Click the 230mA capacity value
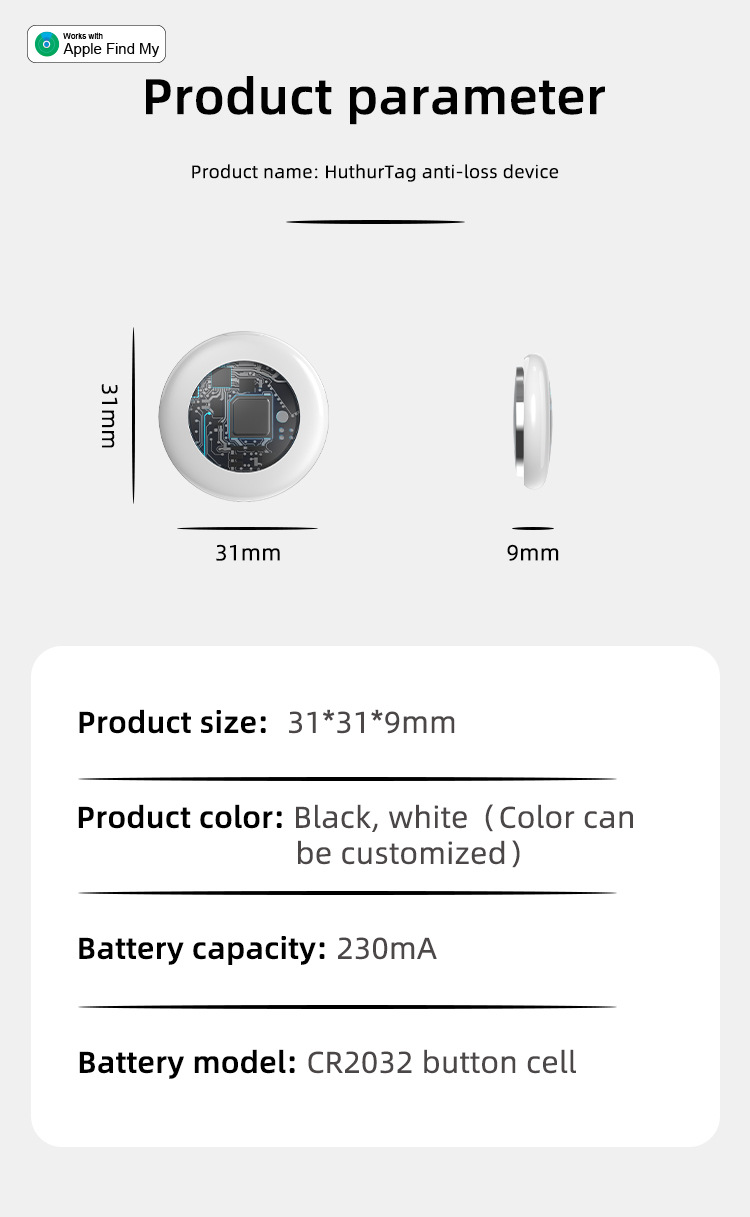Viewport: 750px width, 1217px height. coord(387,948)
